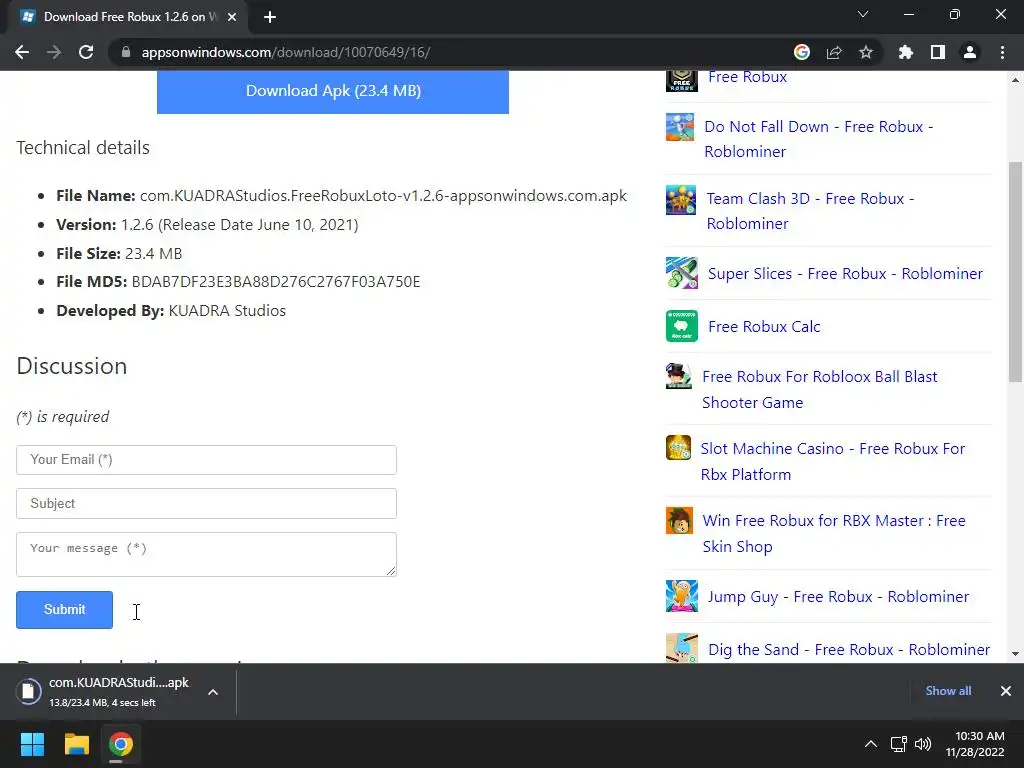Click the Ball Blast Shooter Game icon
Screen dimensions: 1024x768
point(679,376)
